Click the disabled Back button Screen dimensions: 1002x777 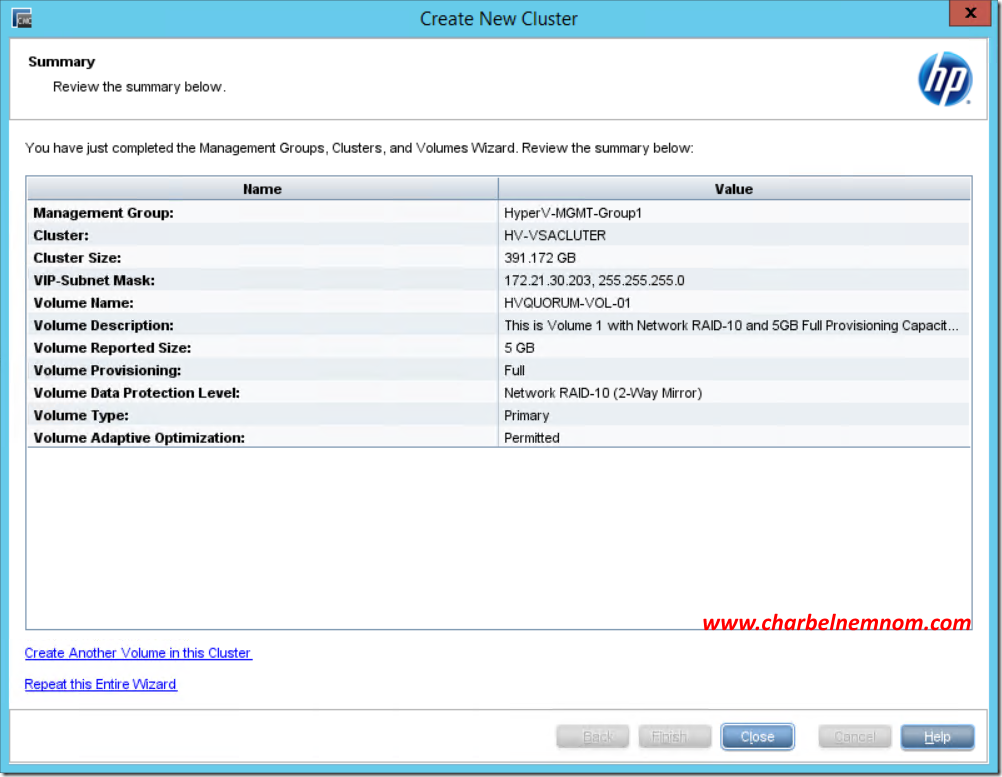click(x=592, y=737)
